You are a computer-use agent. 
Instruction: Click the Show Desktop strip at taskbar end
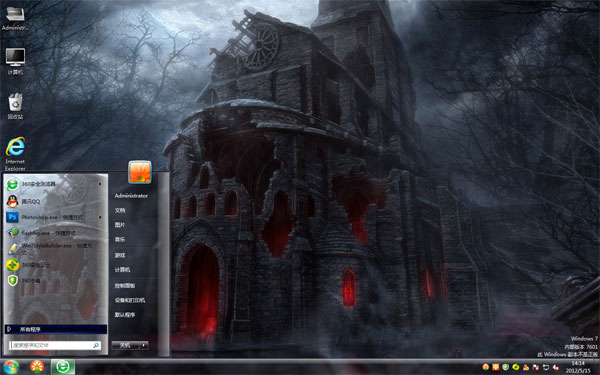[597, 367]
